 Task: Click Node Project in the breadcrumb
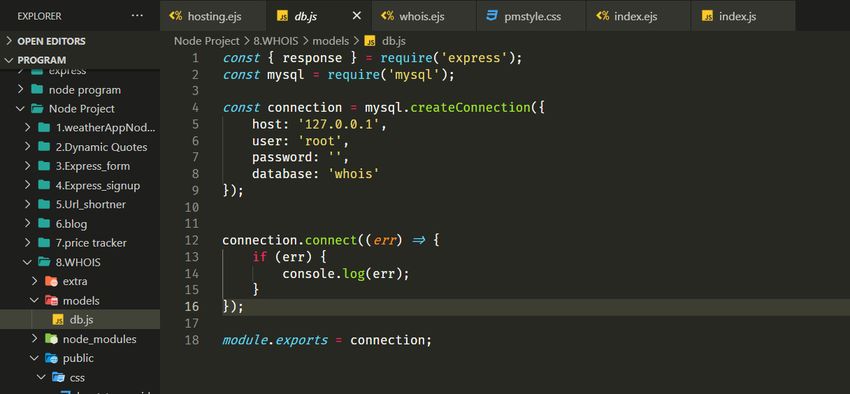(207, 41)
